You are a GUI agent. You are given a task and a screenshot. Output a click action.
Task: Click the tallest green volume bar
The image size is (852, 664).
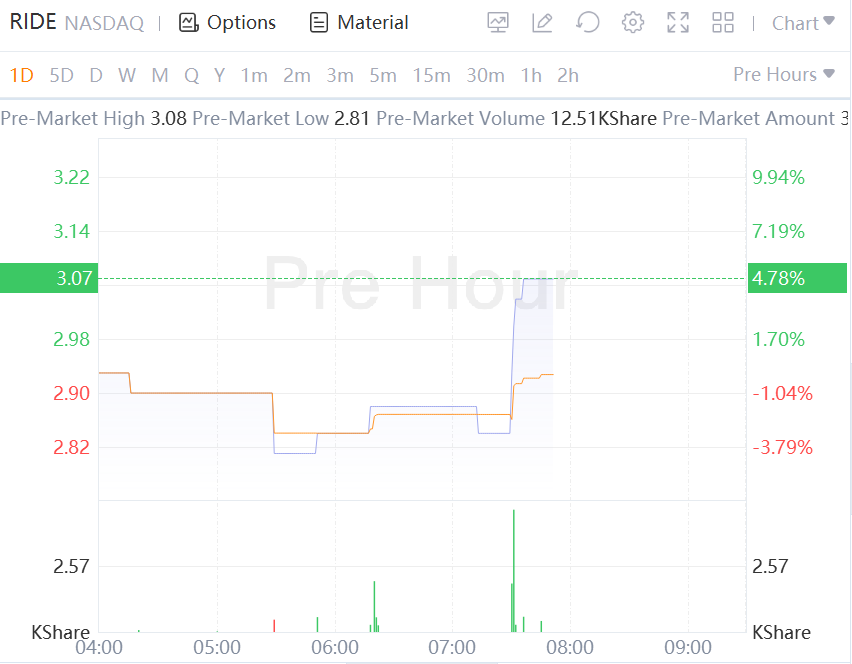513,570
